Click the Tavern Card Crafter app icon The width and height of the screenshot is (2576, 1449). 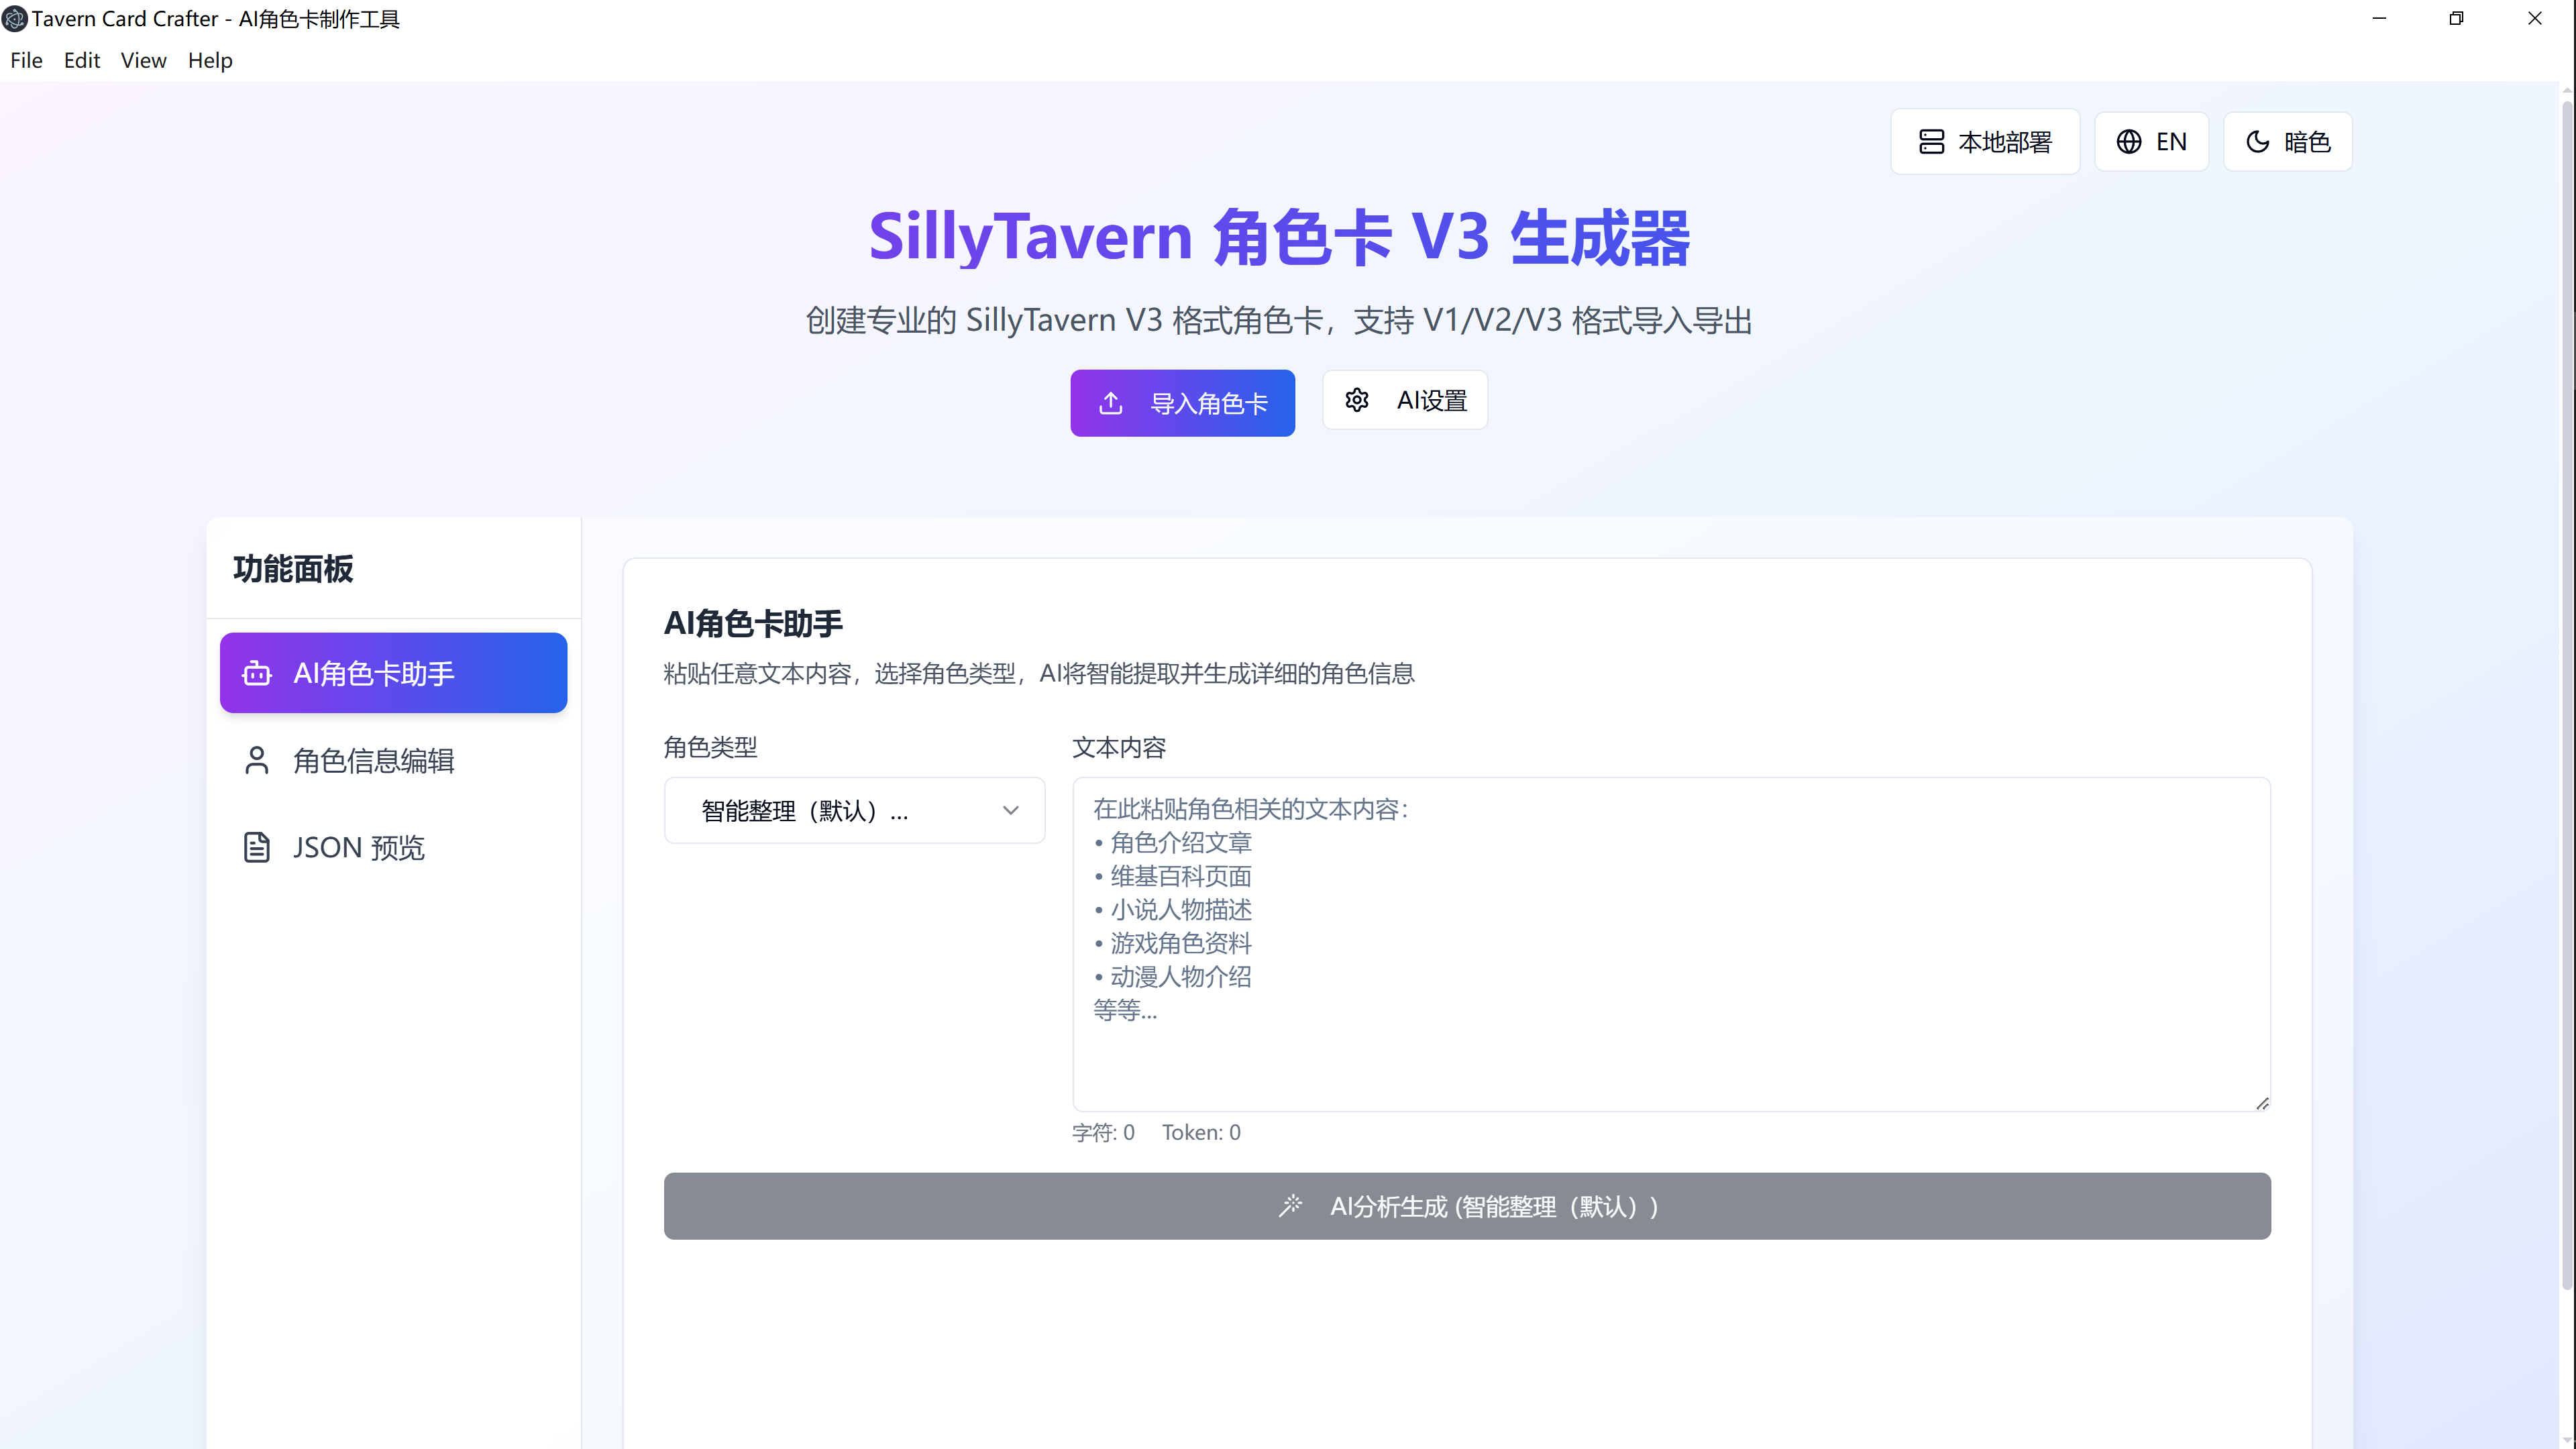[14, 18]
